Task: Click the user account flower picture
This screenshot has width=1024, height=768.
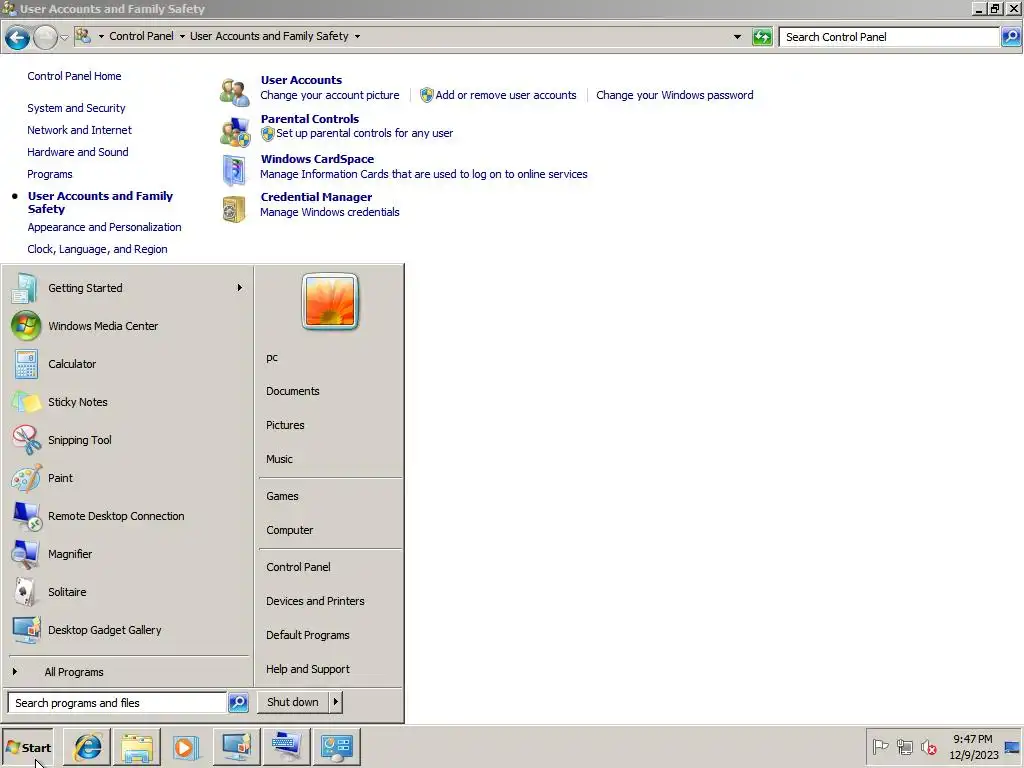Action: coord(330,302)
